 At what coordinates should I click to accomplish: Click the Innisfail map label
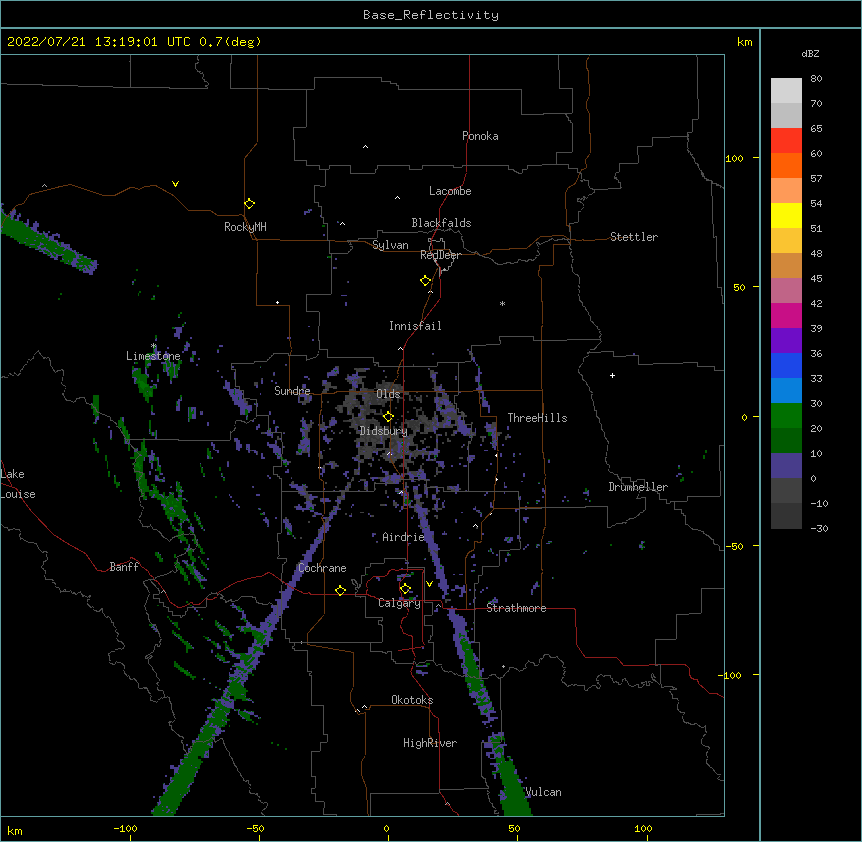(x=415, y=326)
